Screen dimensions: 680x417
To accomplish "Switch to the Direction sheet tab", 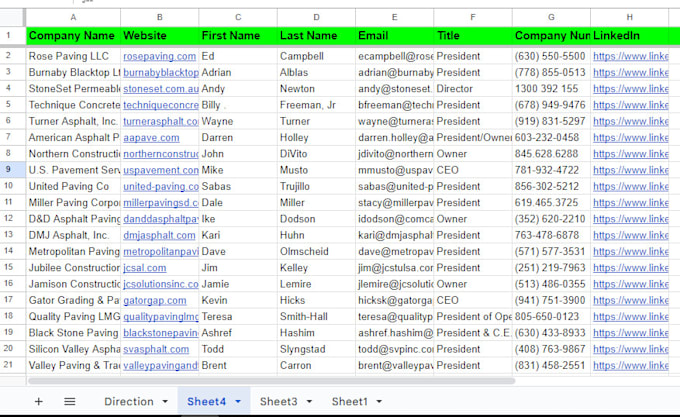I will pos(129,401).
